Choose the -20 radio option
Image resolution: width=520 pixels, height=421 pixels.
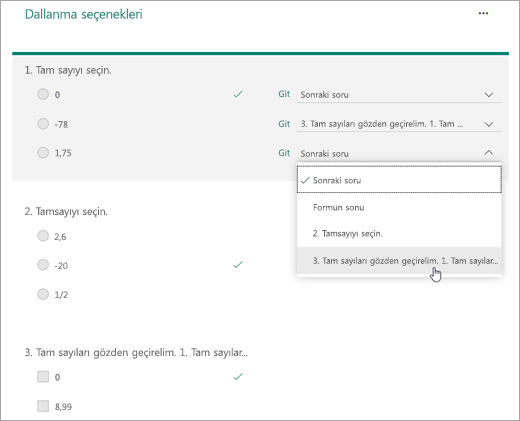(43, 265)
